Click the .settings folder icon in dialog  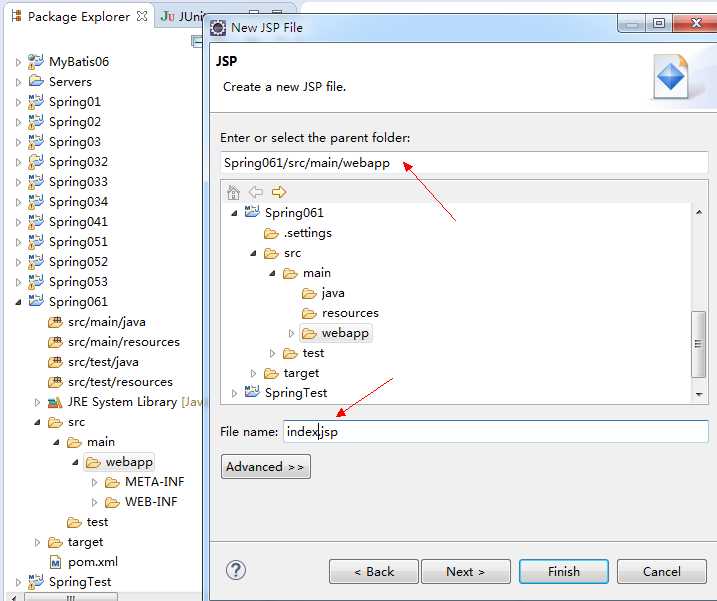point(271,233)
